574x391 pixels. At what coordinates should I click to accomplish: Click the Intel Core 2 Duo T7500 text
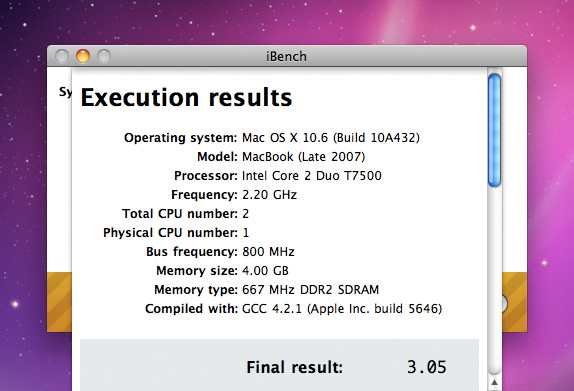click(312, 176)
